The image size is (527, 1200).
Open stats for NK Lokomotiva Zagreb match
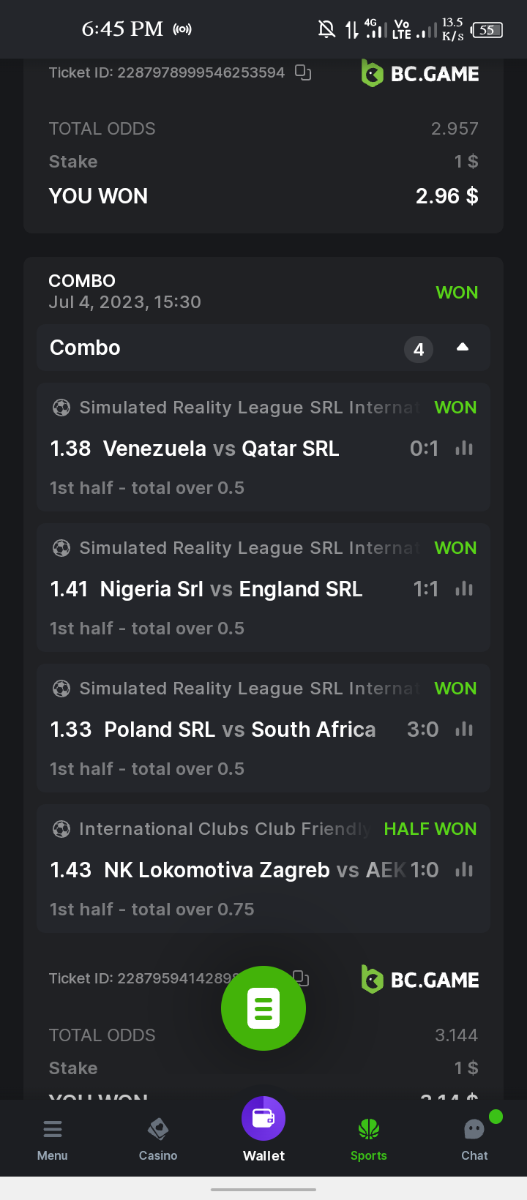(464, 870)
